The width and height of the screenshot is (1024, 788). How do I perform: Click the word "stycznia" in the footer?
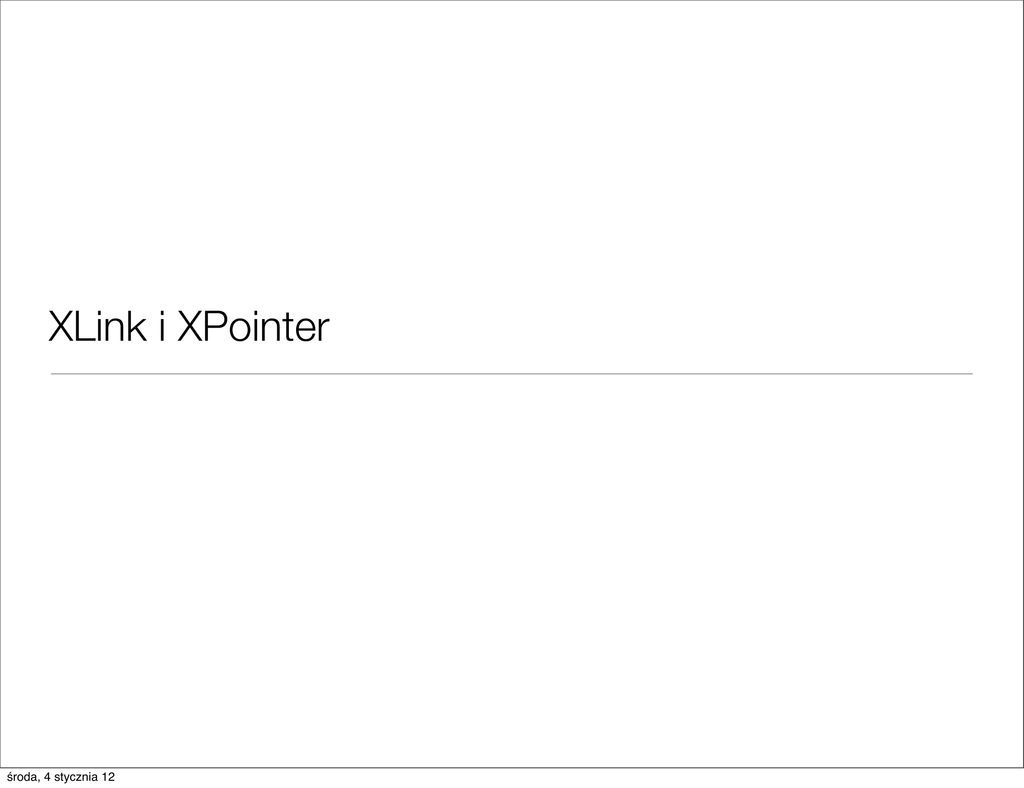(78, 778)
